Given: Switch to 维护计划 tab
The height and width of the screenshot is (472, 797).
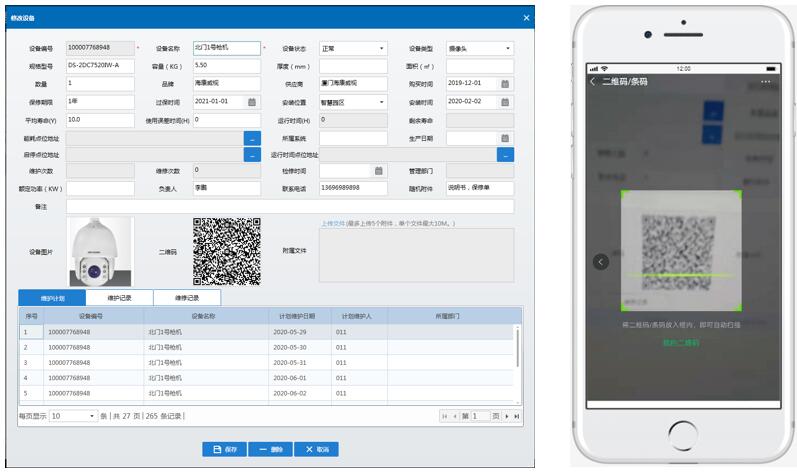Looking at the screenshot, I should pyautogui.click(x=52, y=298).
